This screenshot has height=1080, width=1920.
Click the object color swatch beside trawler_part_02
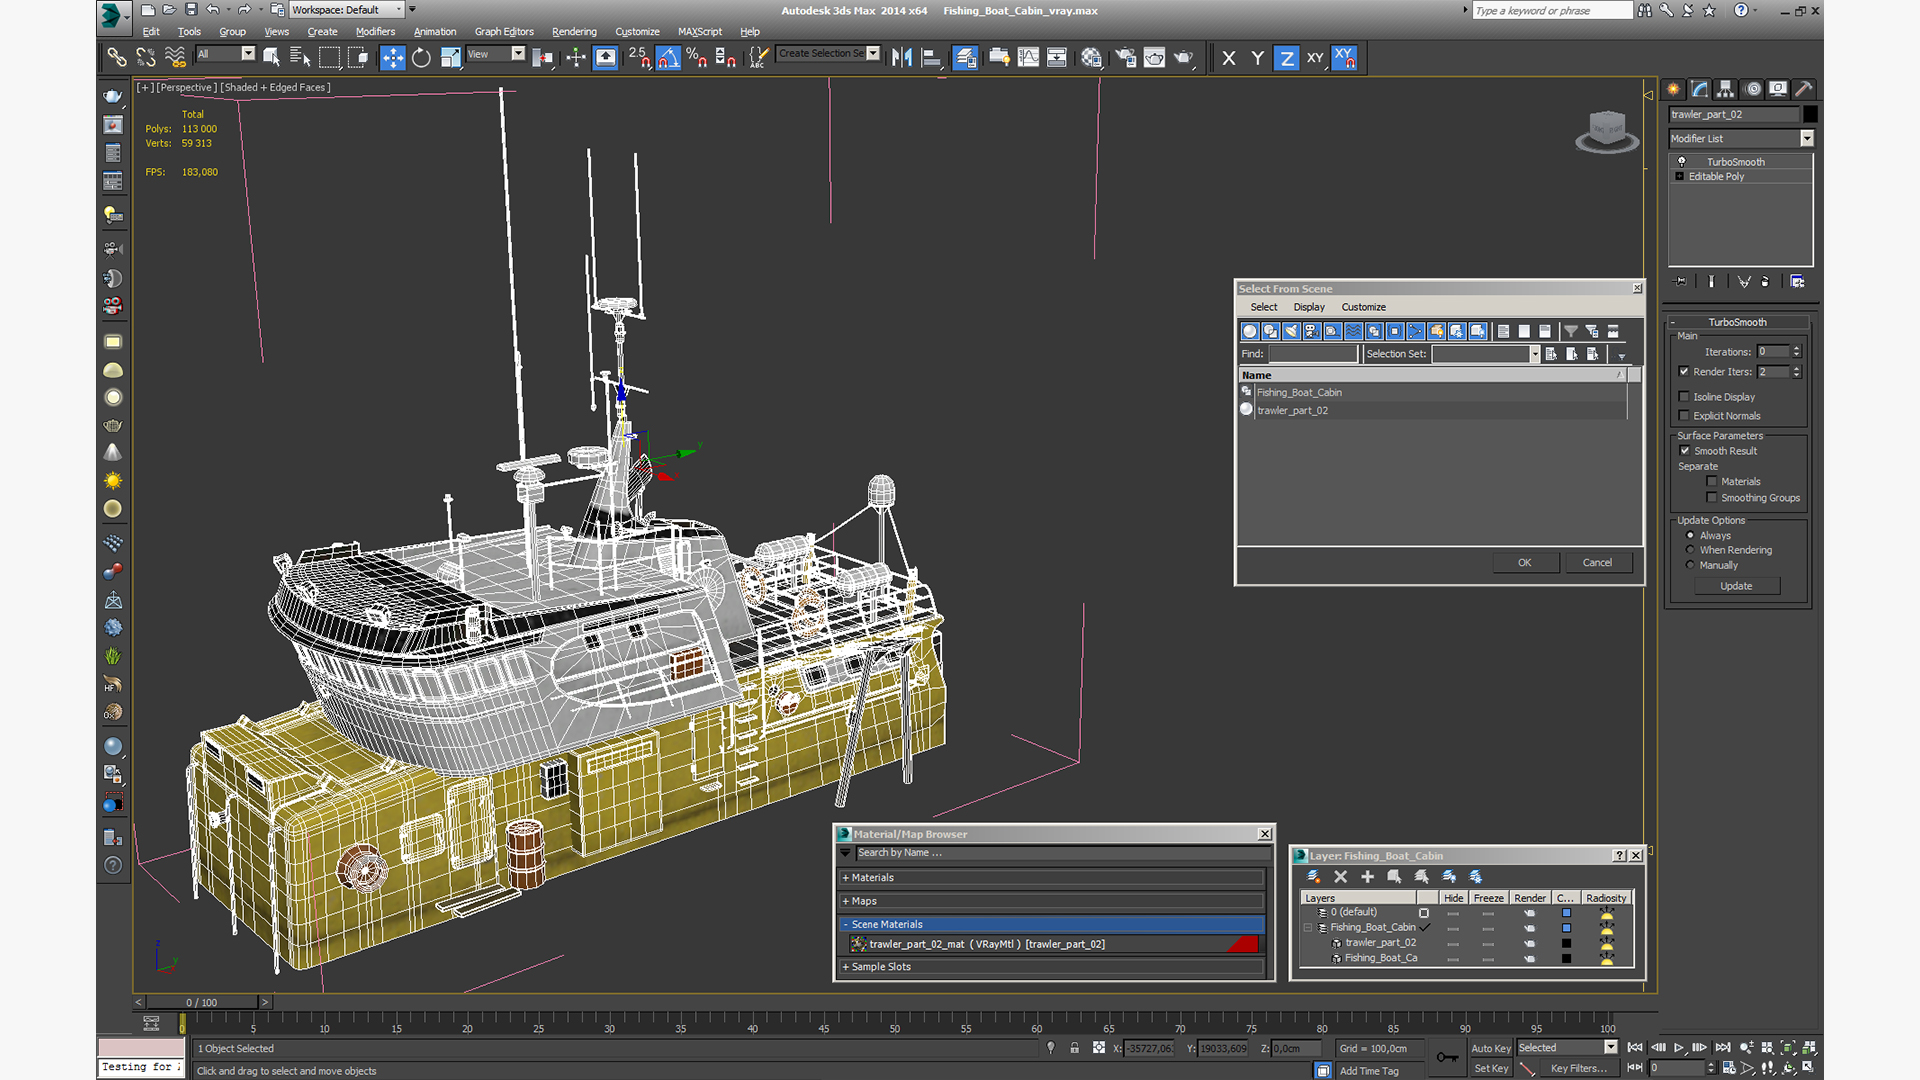click(x=1810, y=114)
